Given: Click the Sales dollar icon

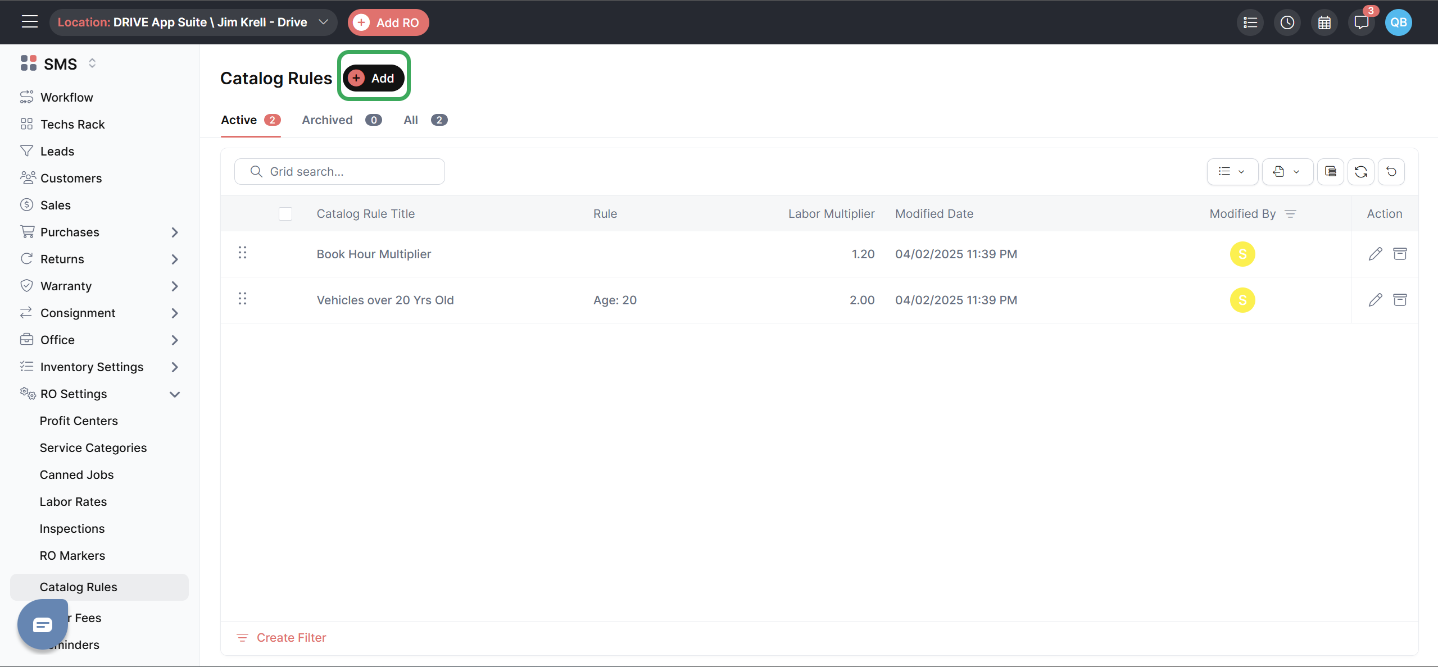Looking at the screenshot, I should (27, 205).
